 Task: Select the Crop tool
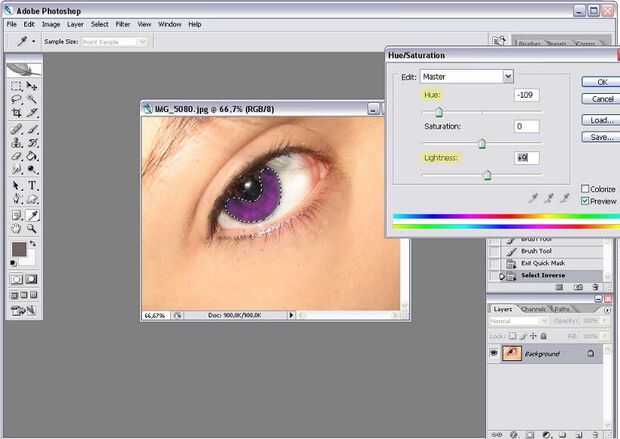pos(16,113)
